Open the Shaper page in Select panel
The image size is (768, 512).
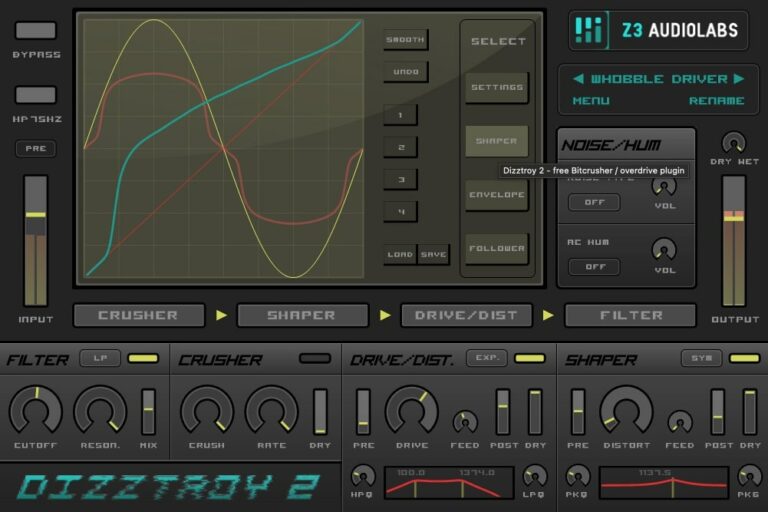click(x=497, y=141)
